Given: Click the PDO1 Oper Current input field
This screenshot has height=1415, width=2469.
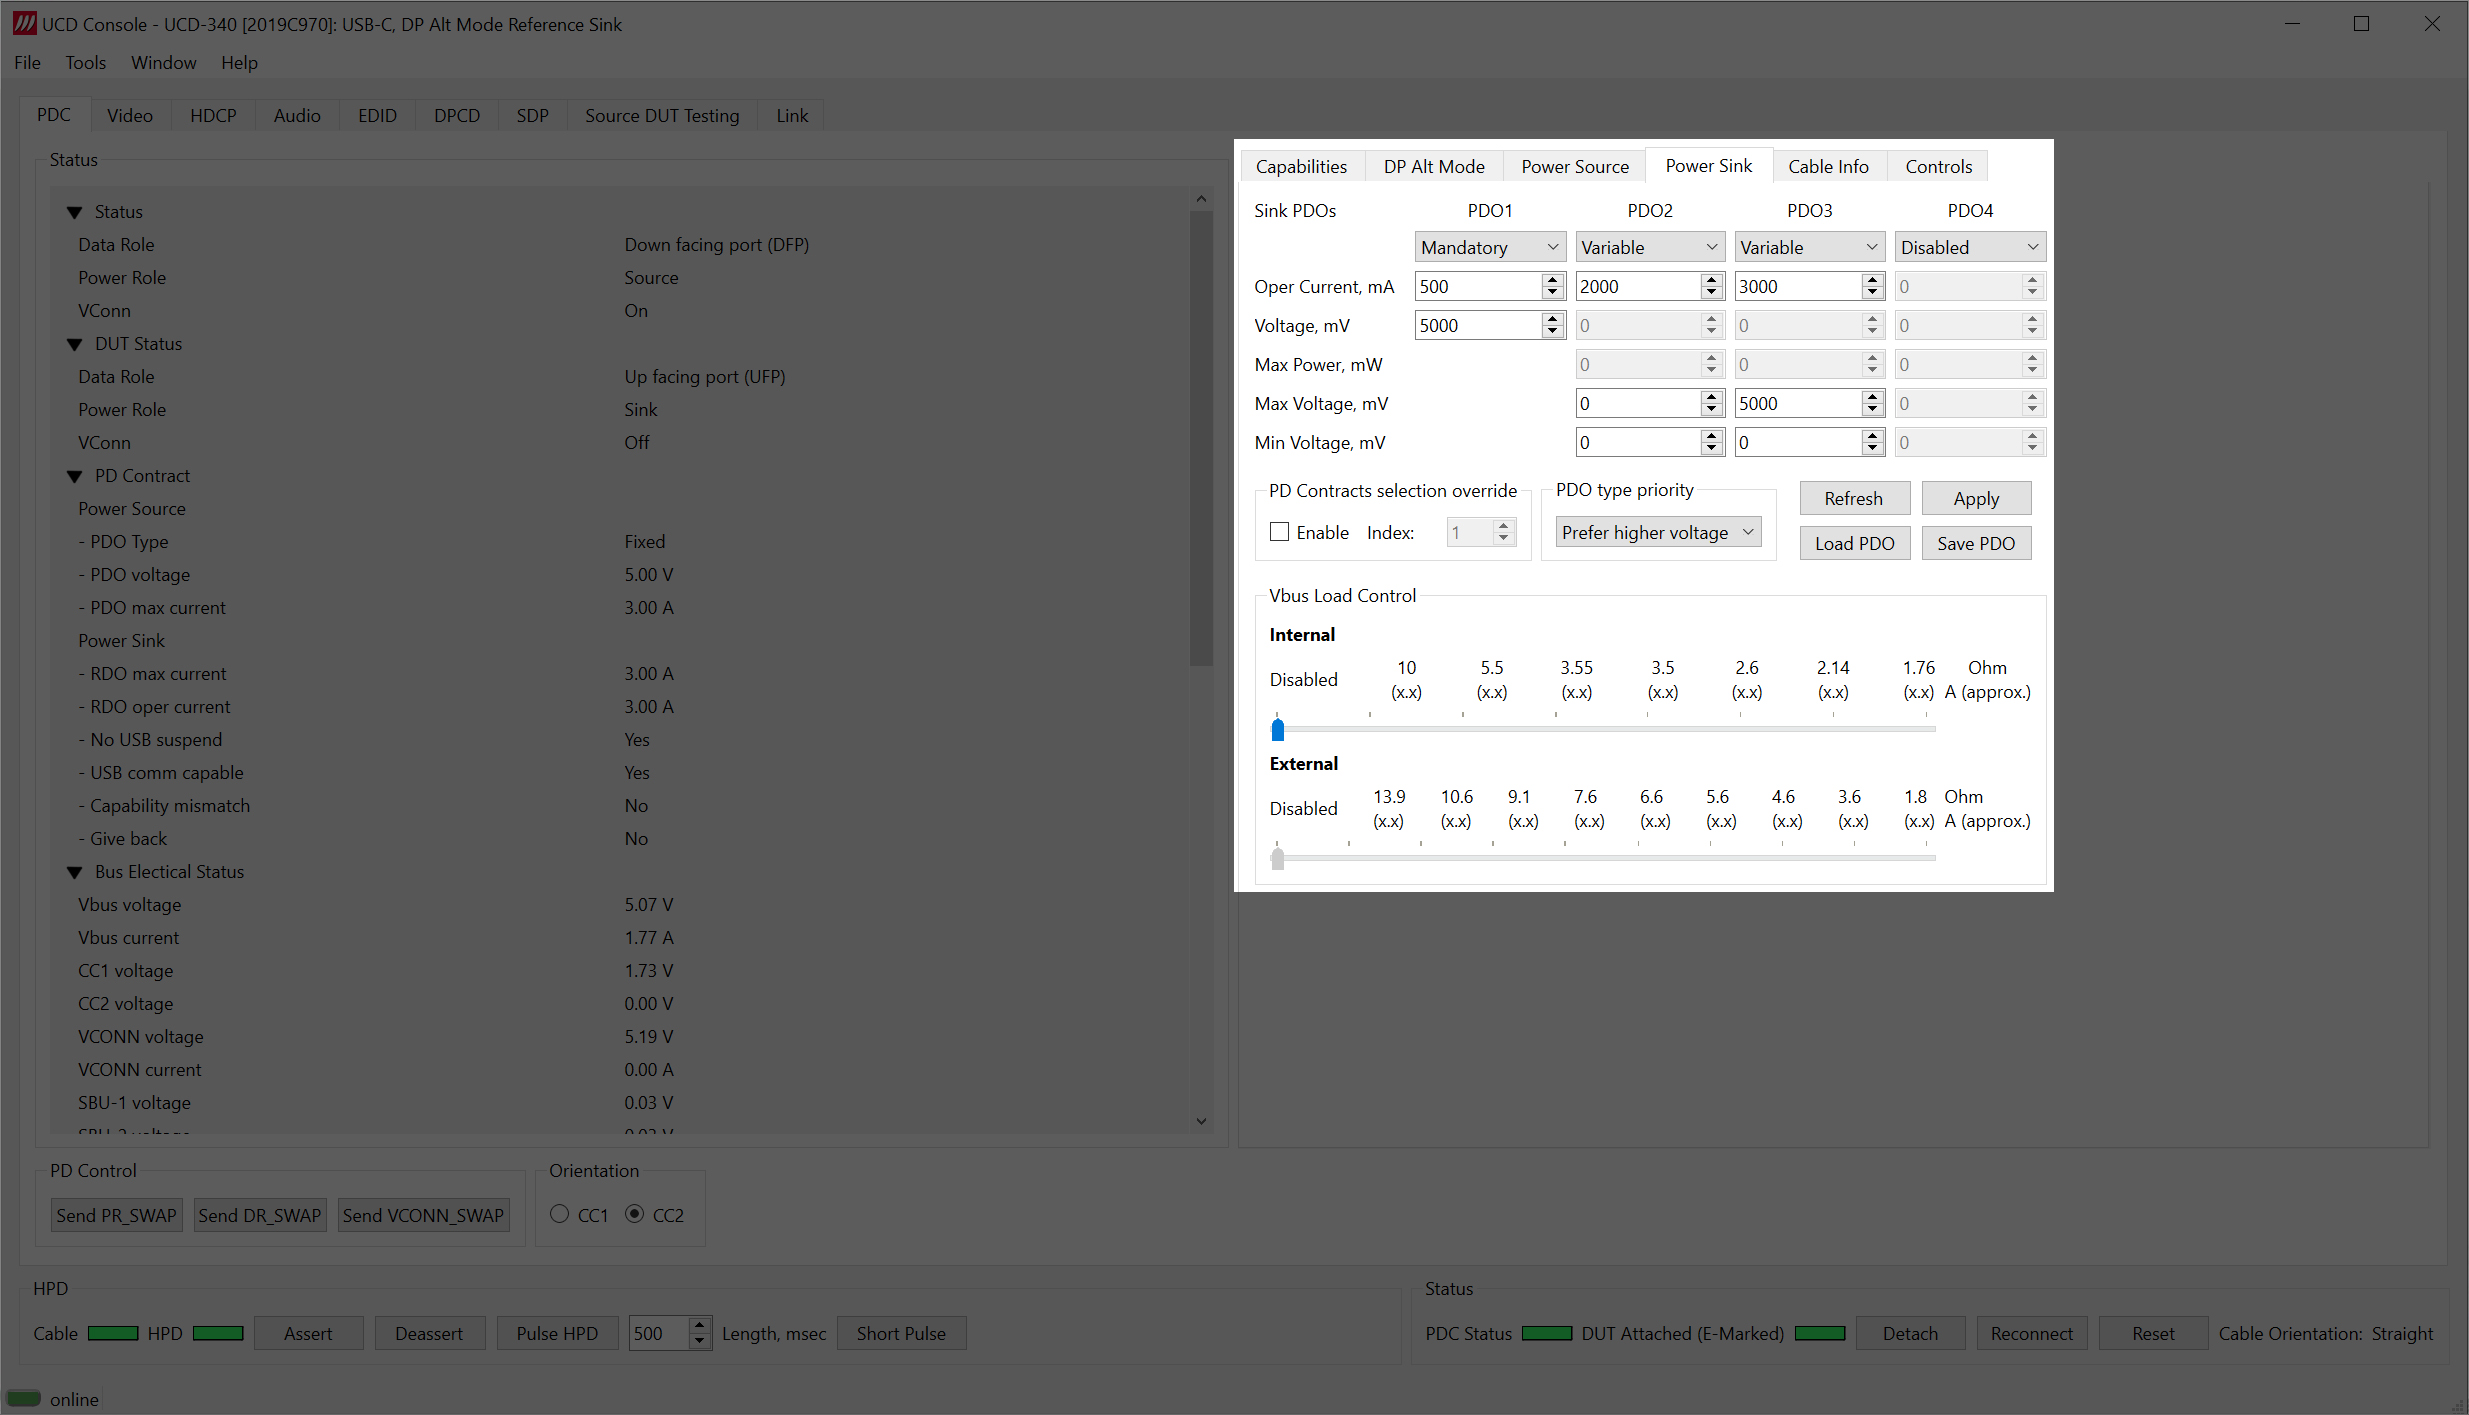Looking at the screenshot, I should coord(1479,286).
